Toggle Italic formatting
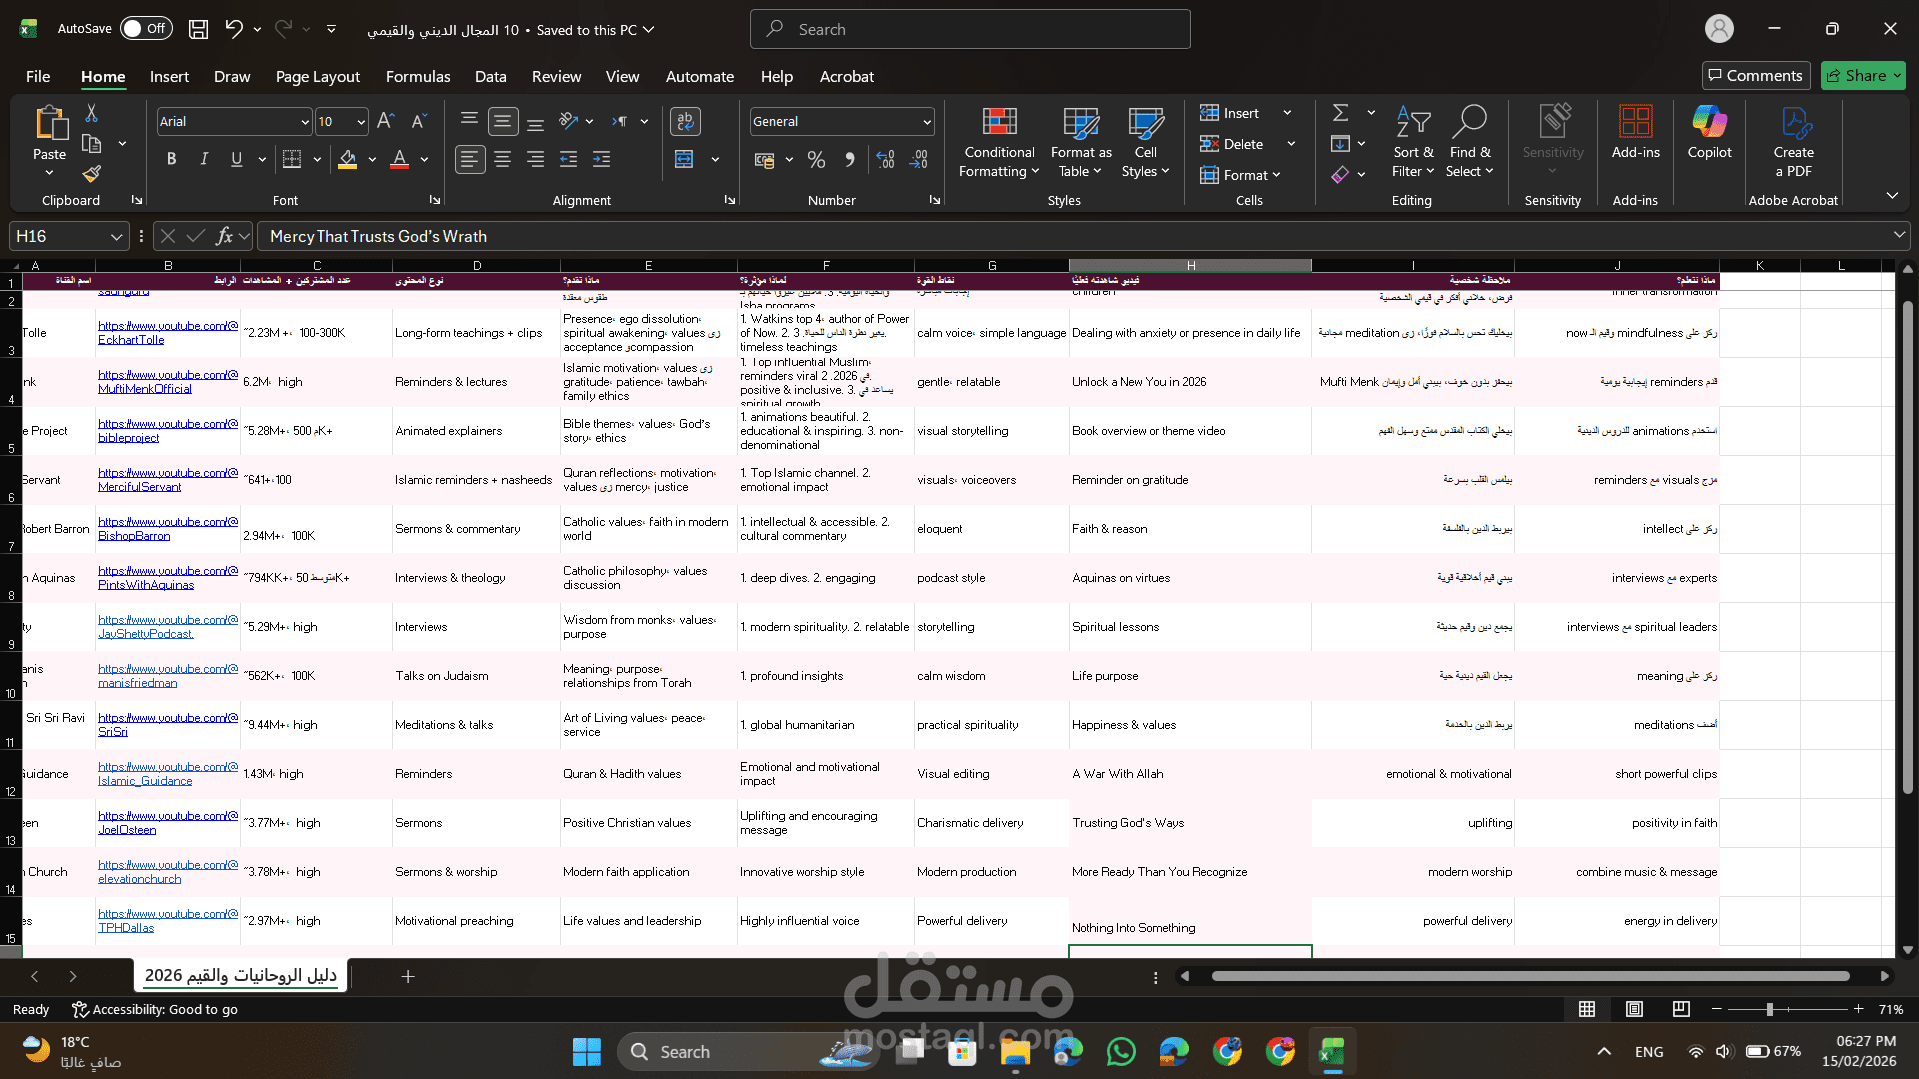The image size is (1919, 1079). coord(204,159)
